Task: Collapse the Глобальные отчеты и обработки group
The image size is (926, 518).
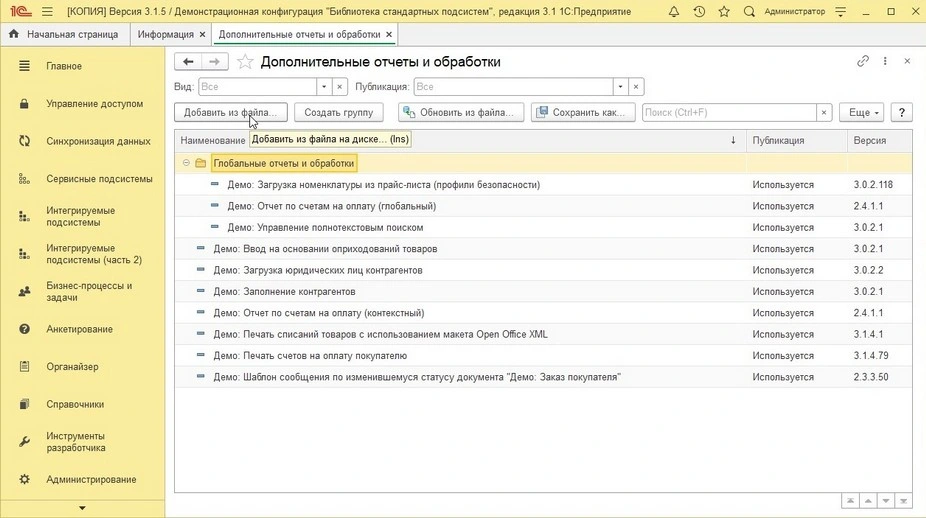Action: point(186,163)
